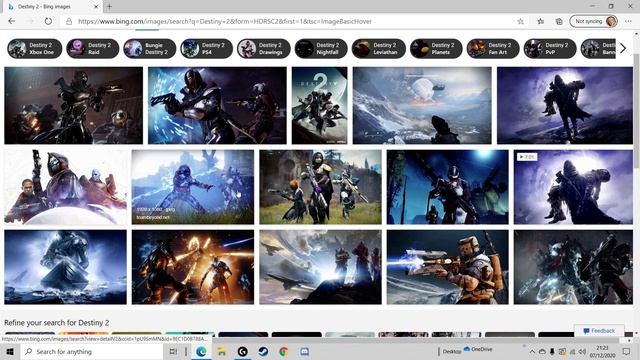Open the guardian firing blue beam thumbnail
Viewport: 640px width, 360px height.
tap(448, 267)
